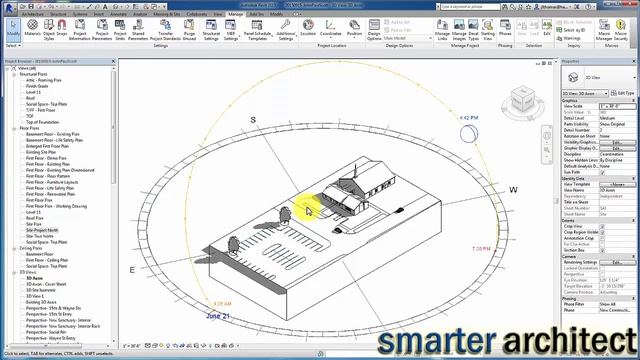Open Manage Links

442,29
